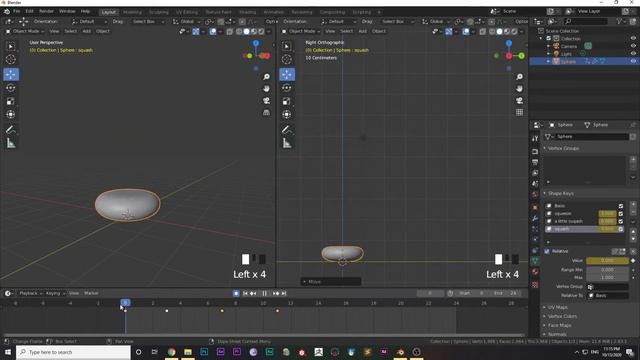The image size is (640, 360).
Task: Open the File menu
Action: [x=17, y=11]
